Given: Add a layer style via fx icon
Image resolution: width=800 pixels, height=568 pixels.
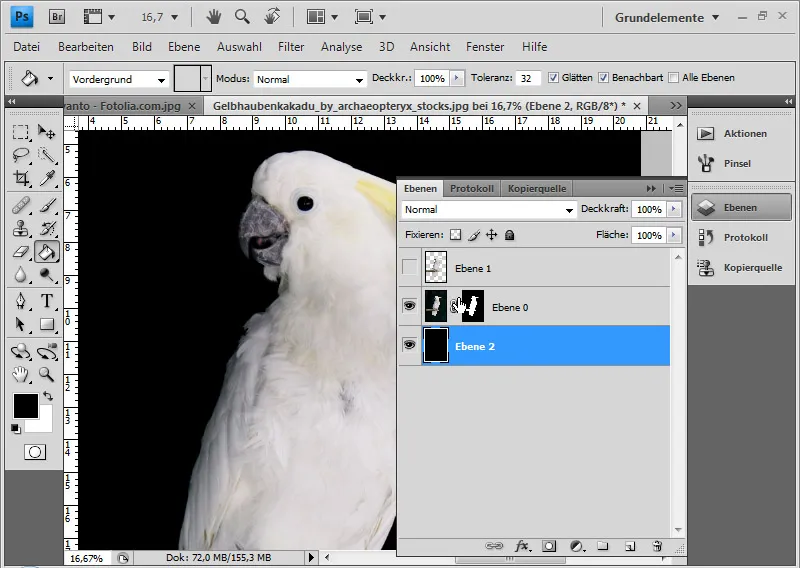Looking at the screenshot, I should pyautogui.click(x=521, y=546).
